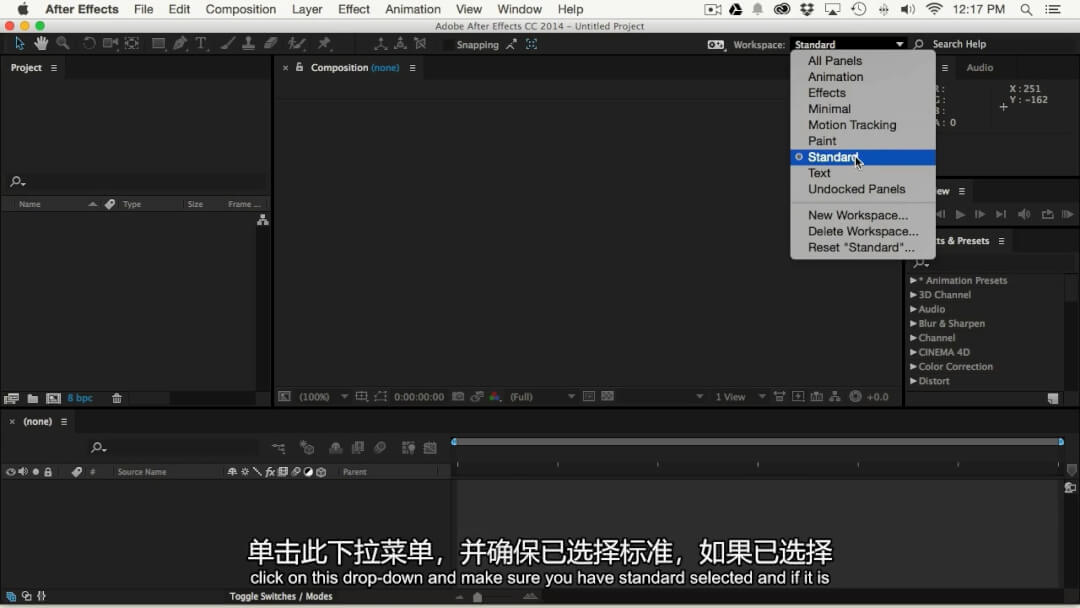This screenshot has width=1080, height=608.
Task: Take a snapshot with the camera icon
Action: 458,397
